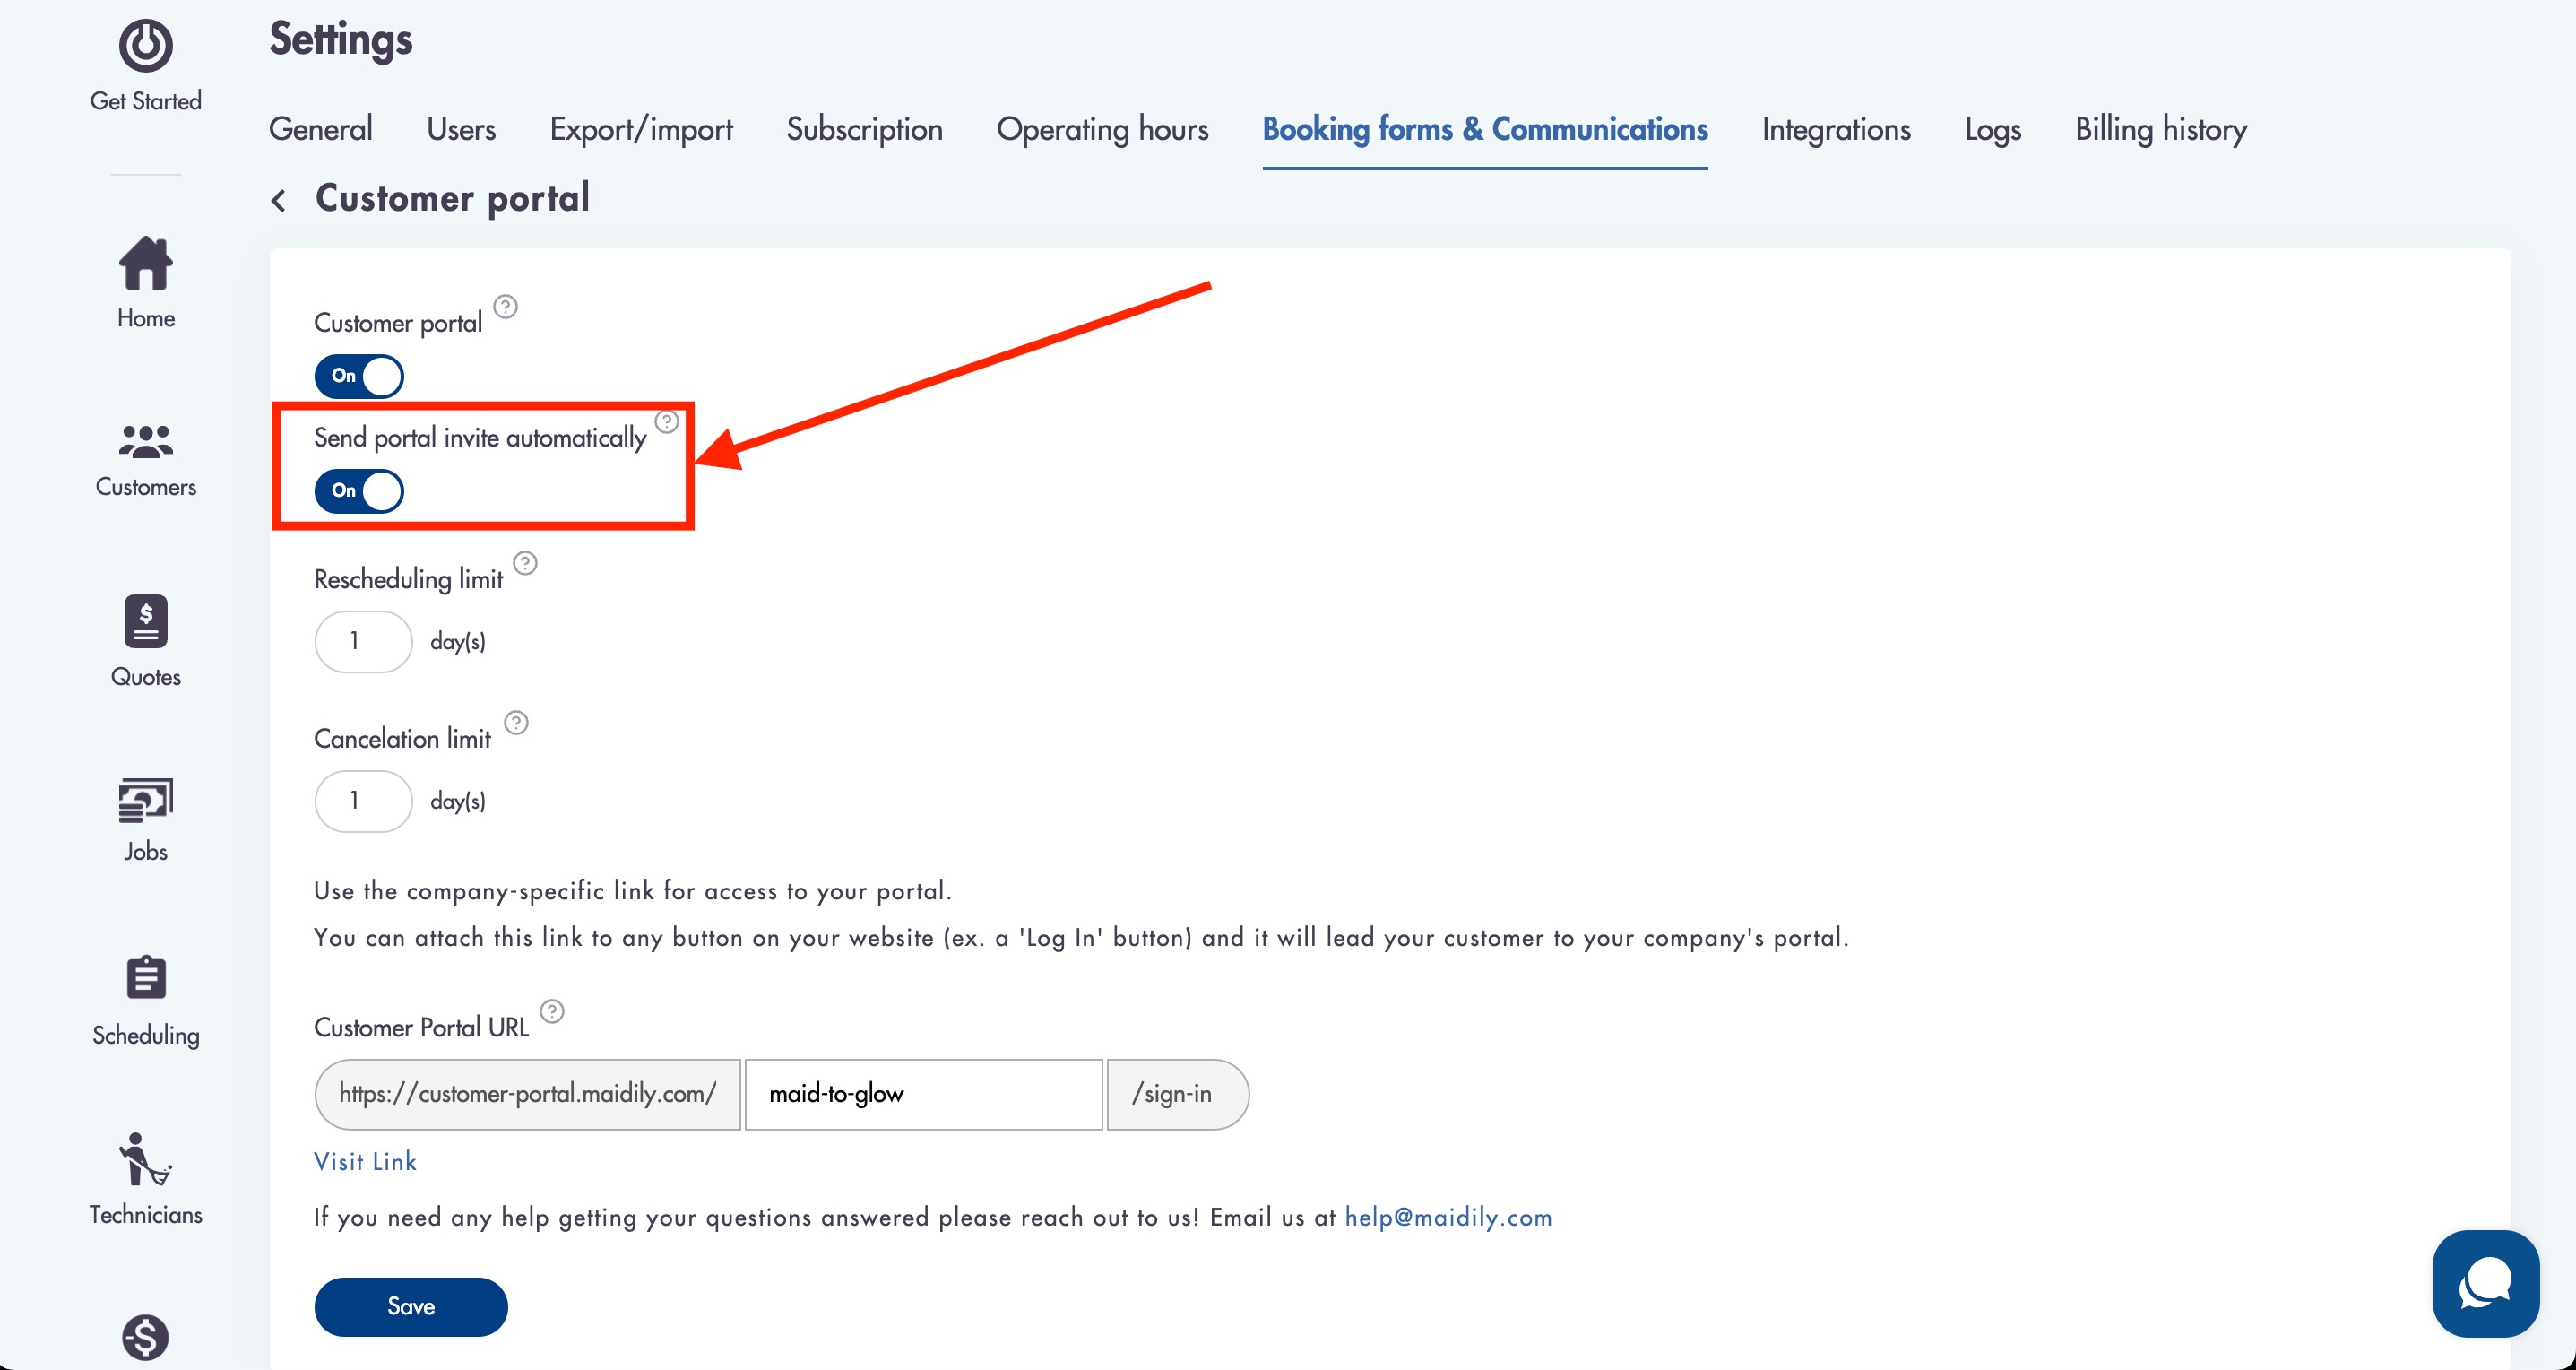The width and height of the screenshot is (2576, 1370).
Task: Open the Get Started power icon
Action: click(x=146, y=45)
